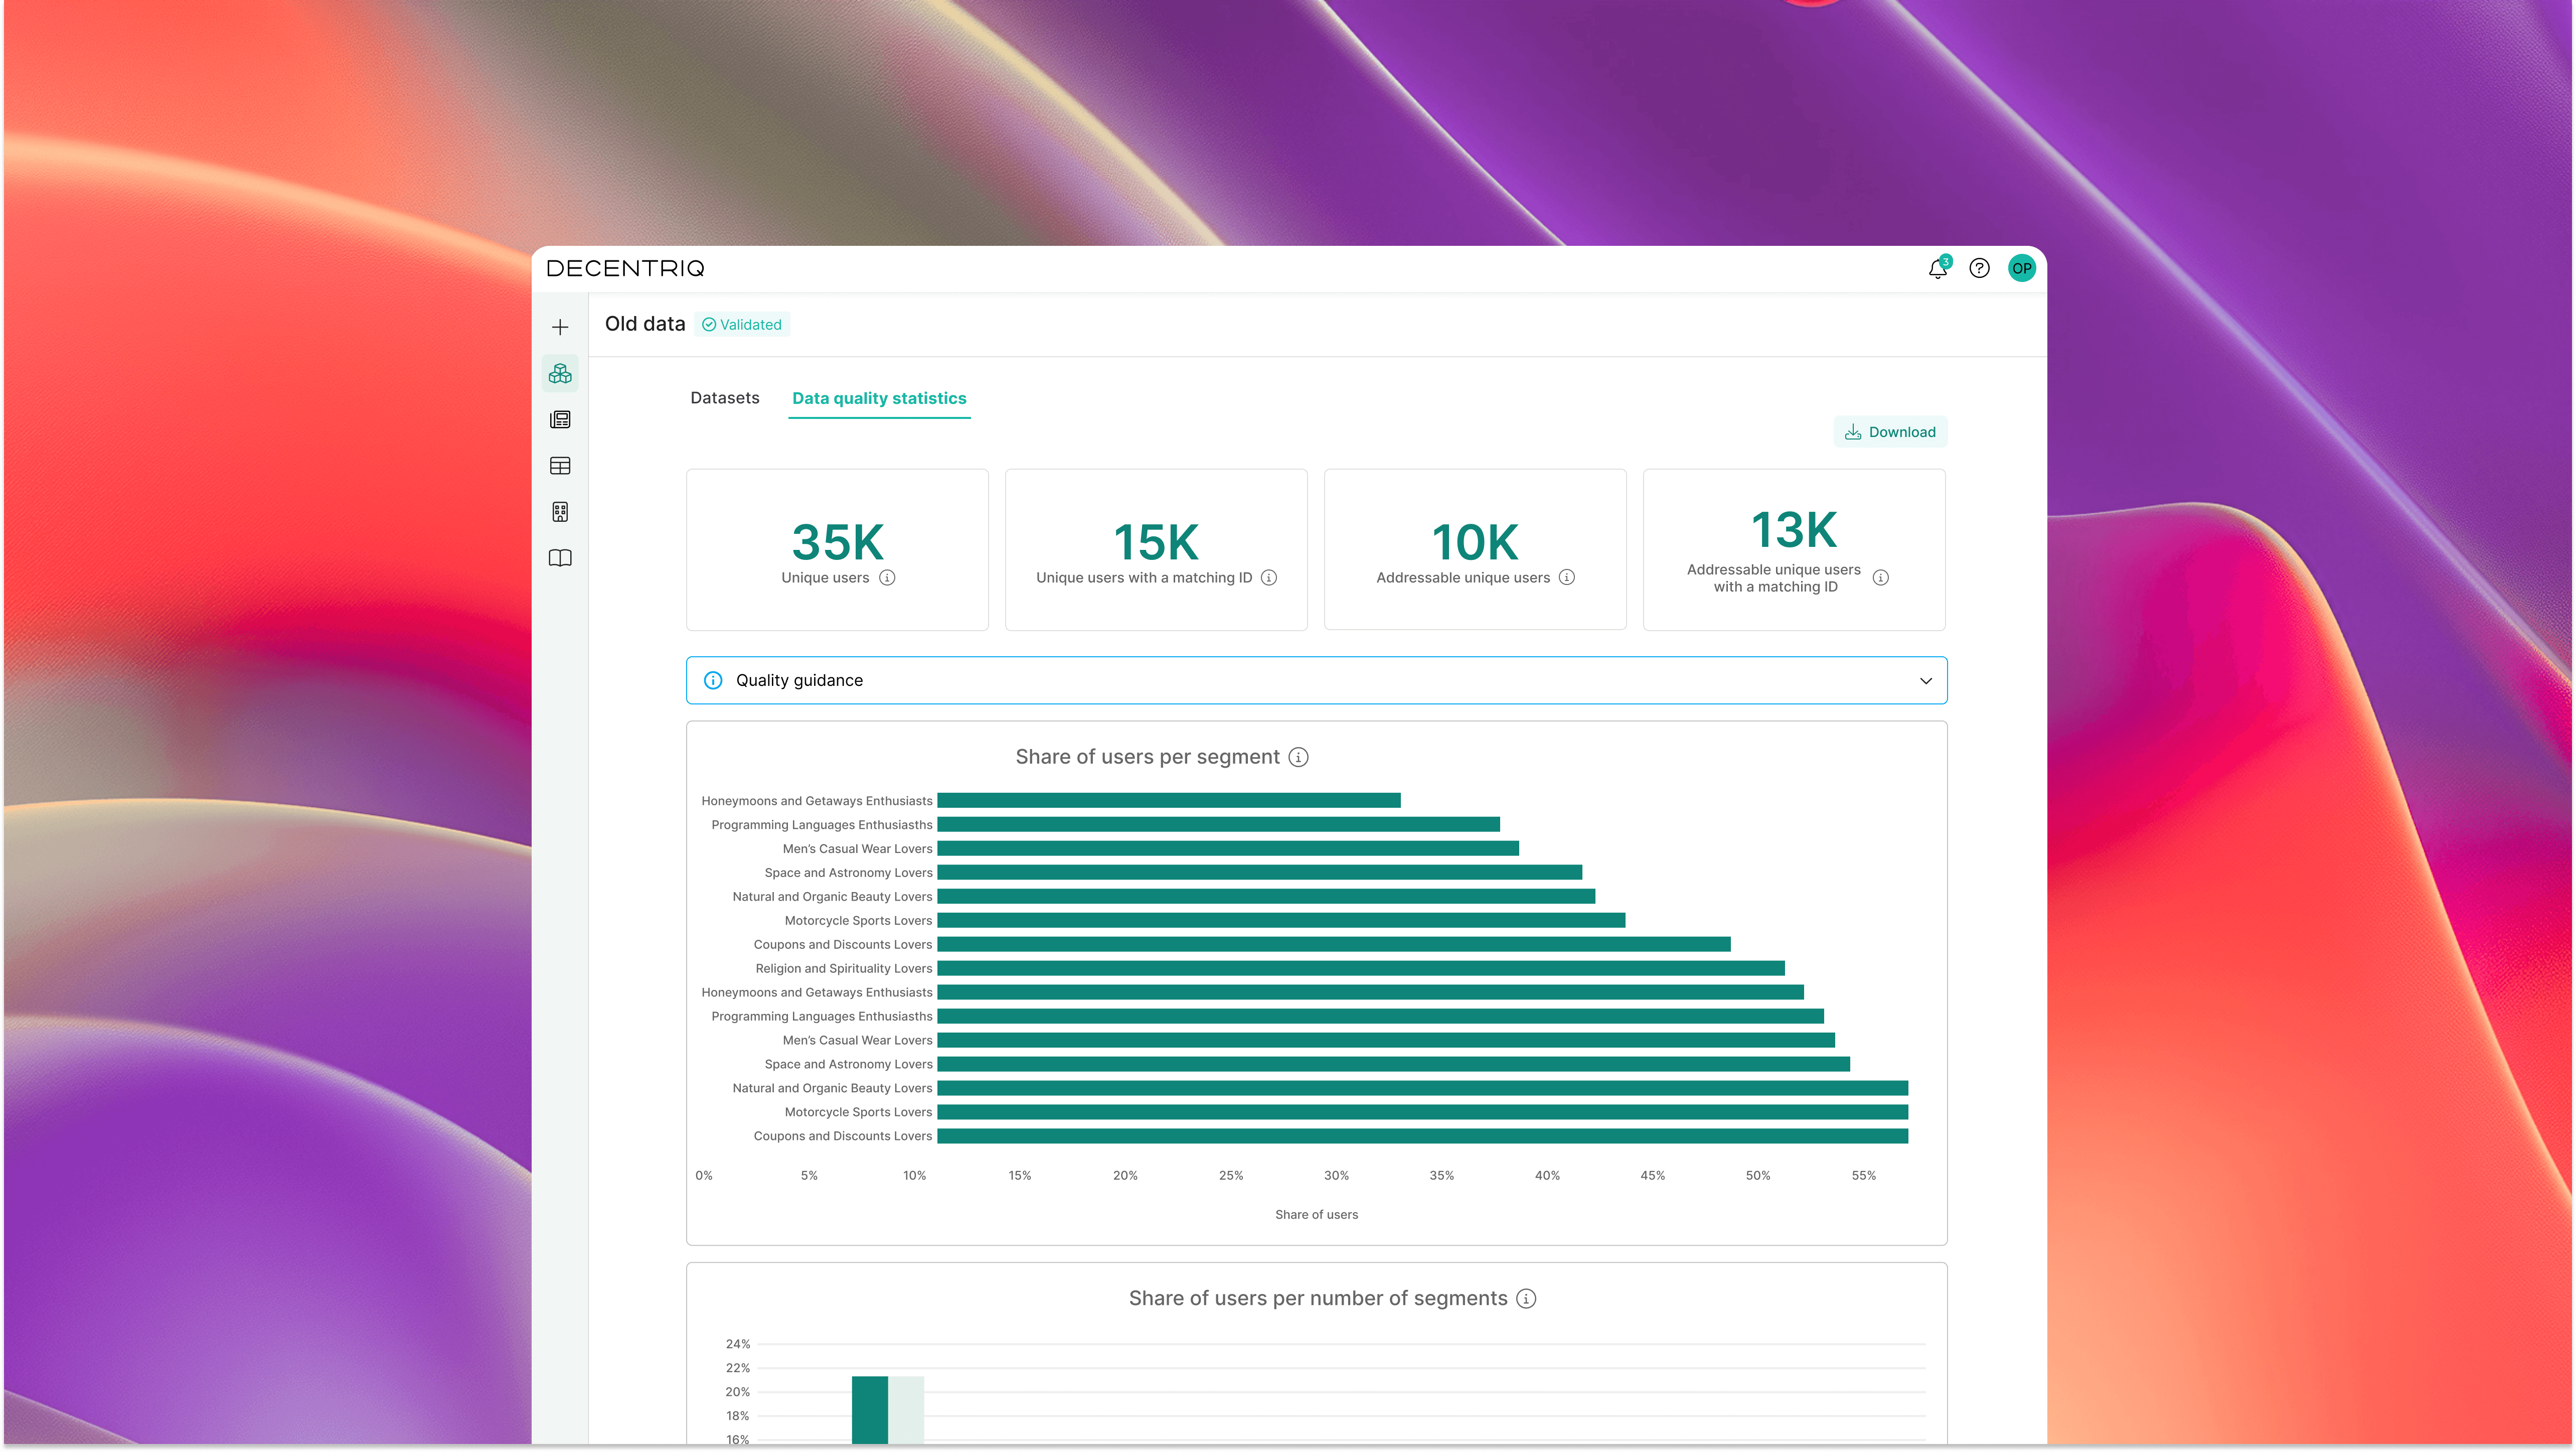Viewport: 2576px width, 1452px height.
Task: Open the cubes data labs sidebar icon
Action: coord(560,373)
